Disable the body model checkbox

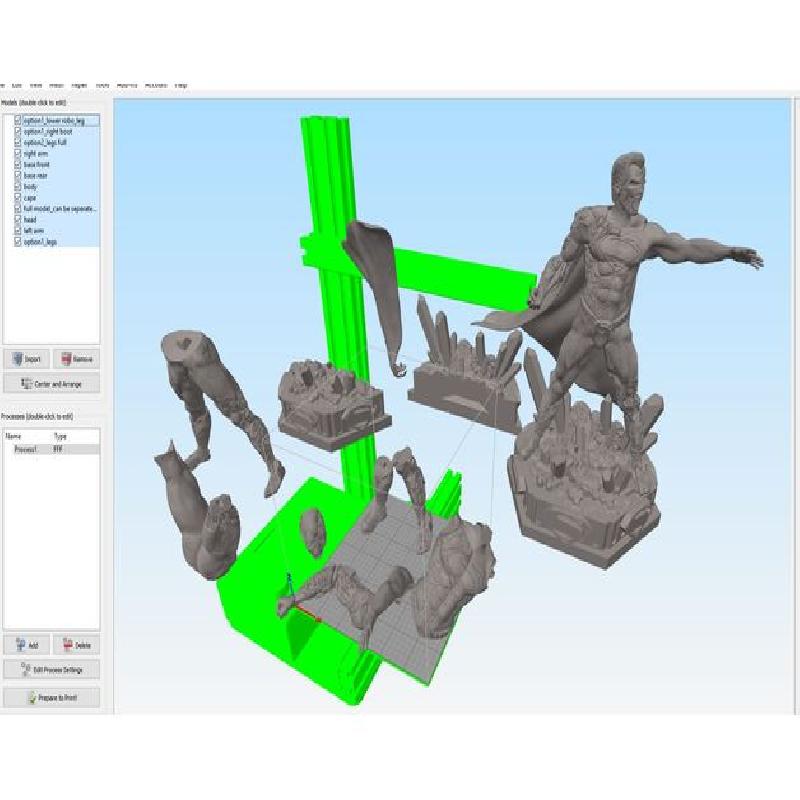[18, 187]
